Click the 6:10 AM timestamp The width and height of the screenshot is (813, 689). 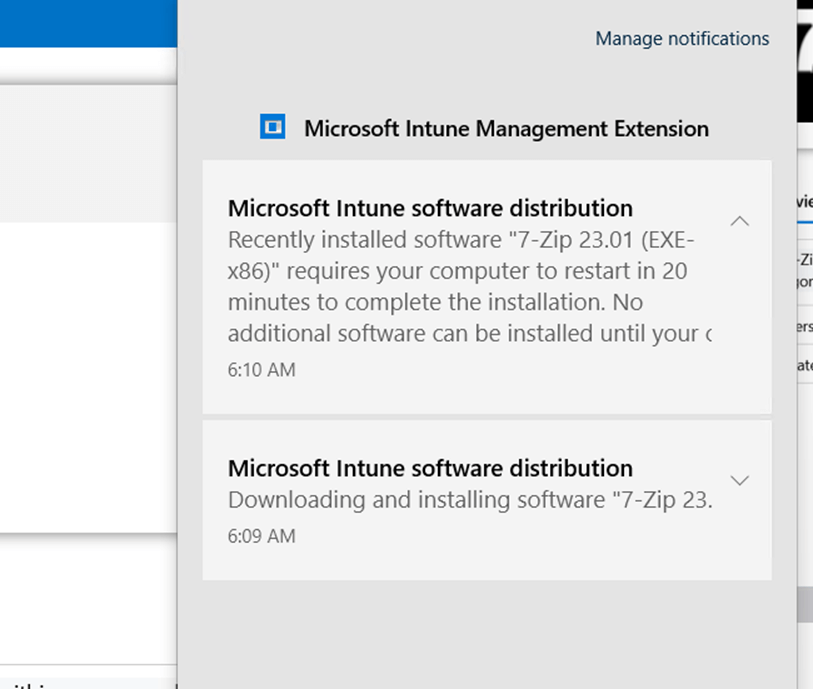click(261, 370)
